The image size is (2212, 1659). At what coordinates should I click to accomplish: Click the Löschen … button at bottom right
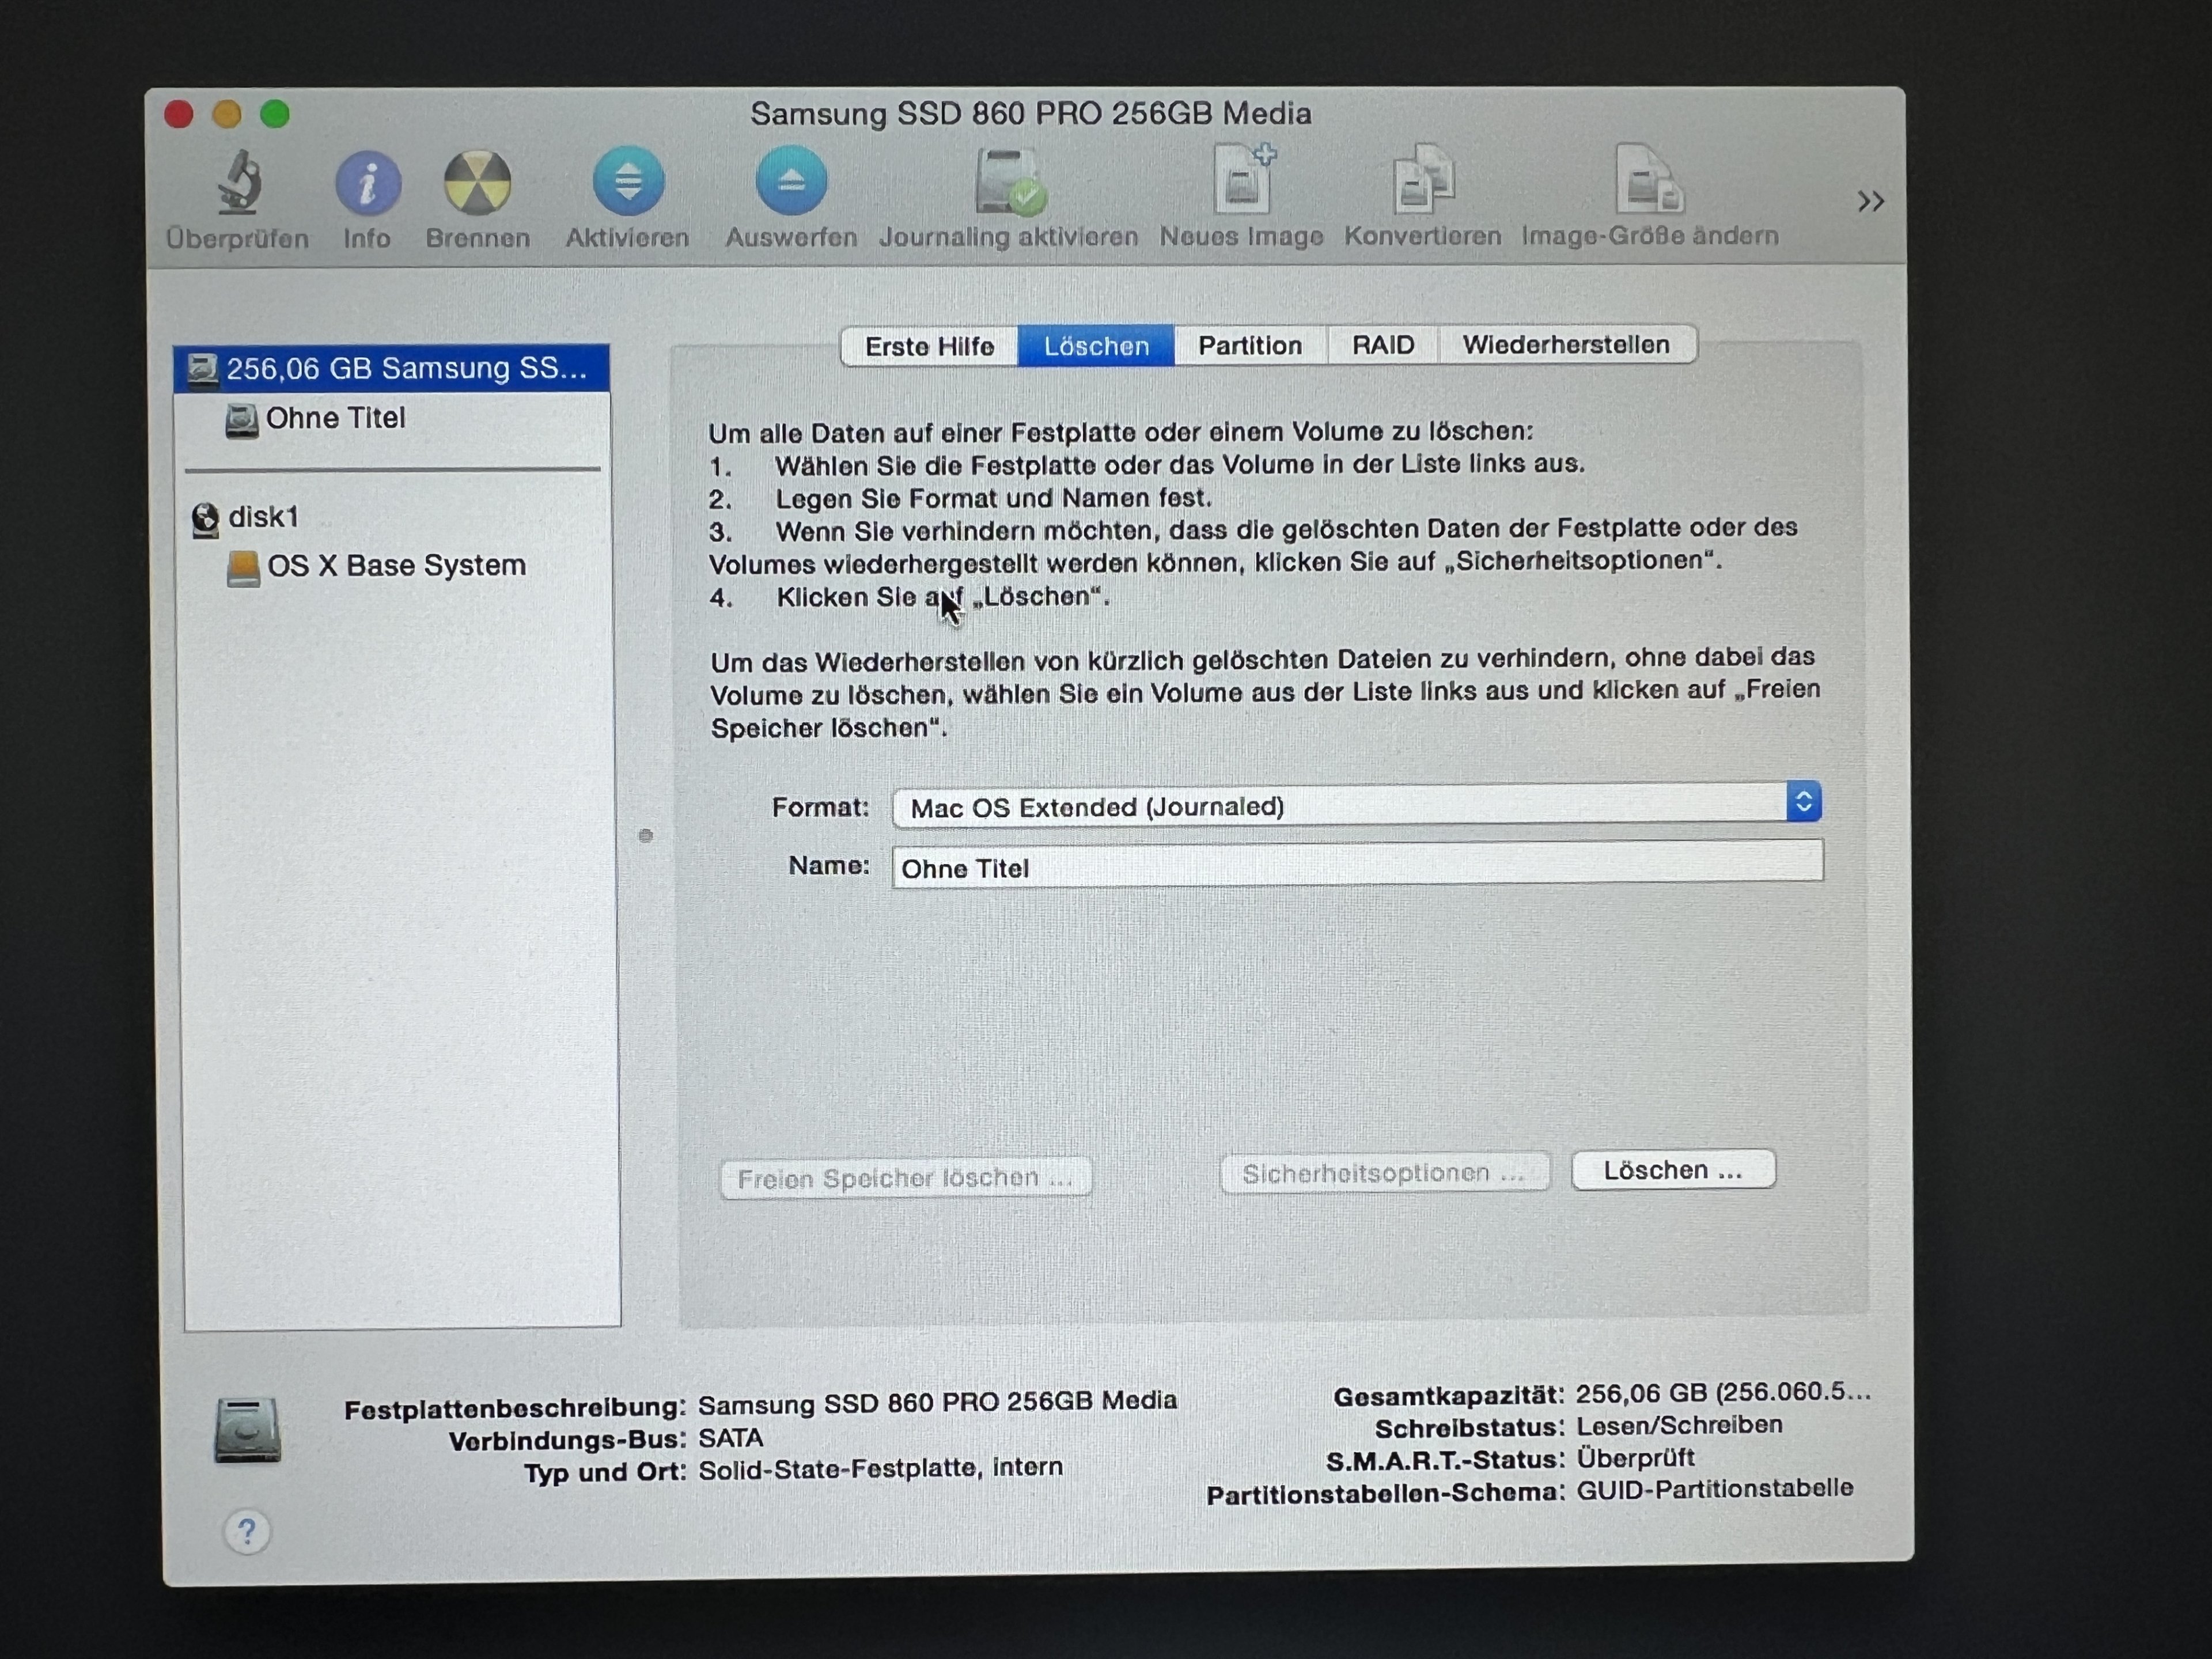click(x=1673, y=1170)
